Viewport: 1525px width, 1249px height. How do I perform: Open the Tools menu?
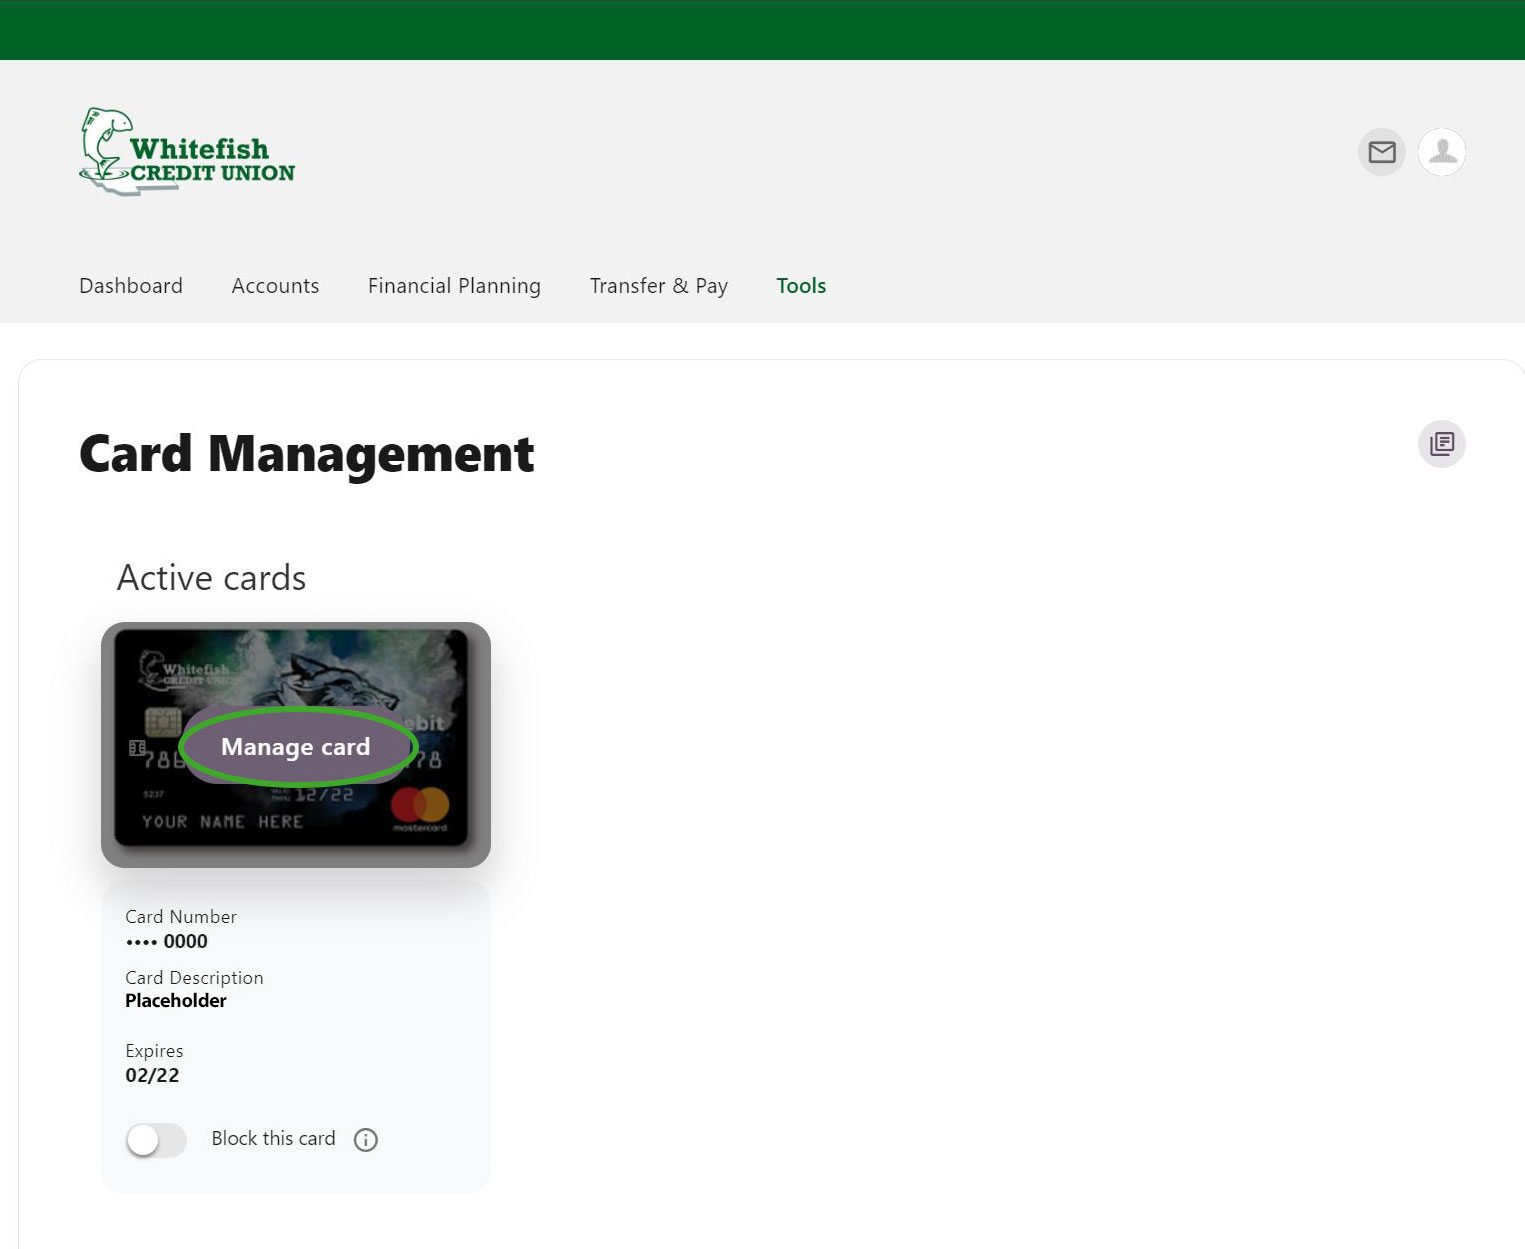coord(800,286)
